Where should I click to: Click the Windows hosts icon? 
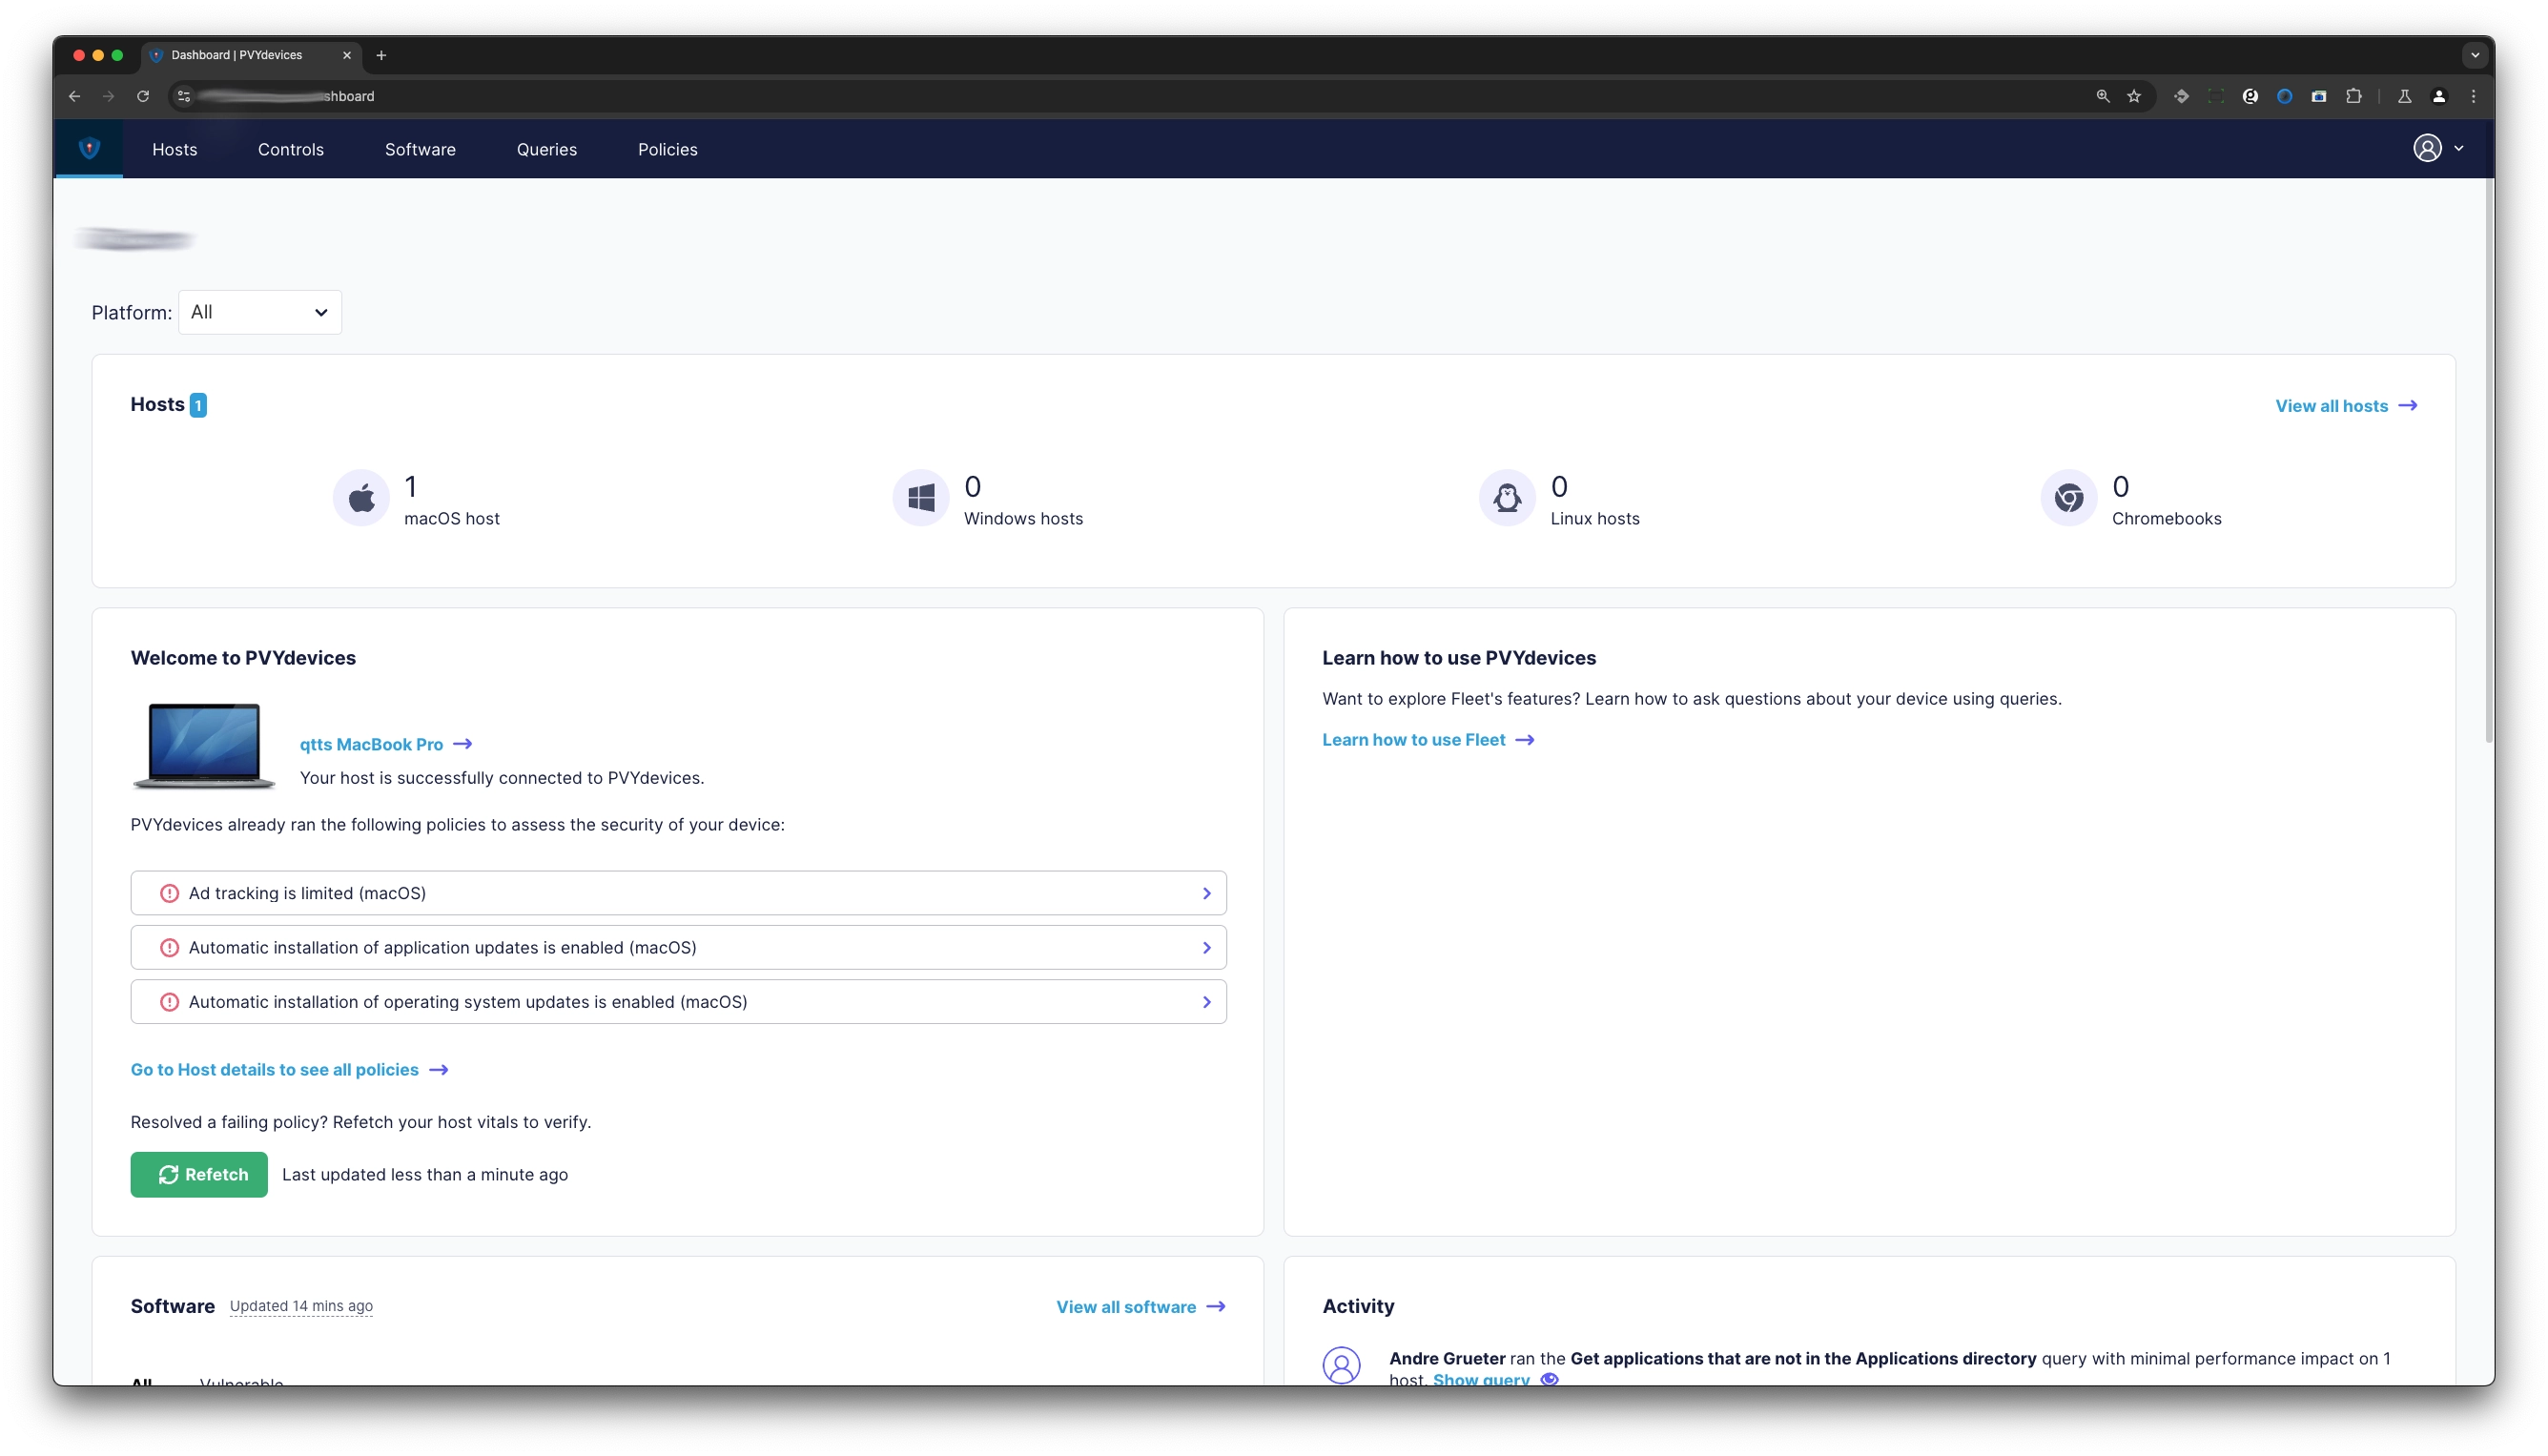pos(920,497)
